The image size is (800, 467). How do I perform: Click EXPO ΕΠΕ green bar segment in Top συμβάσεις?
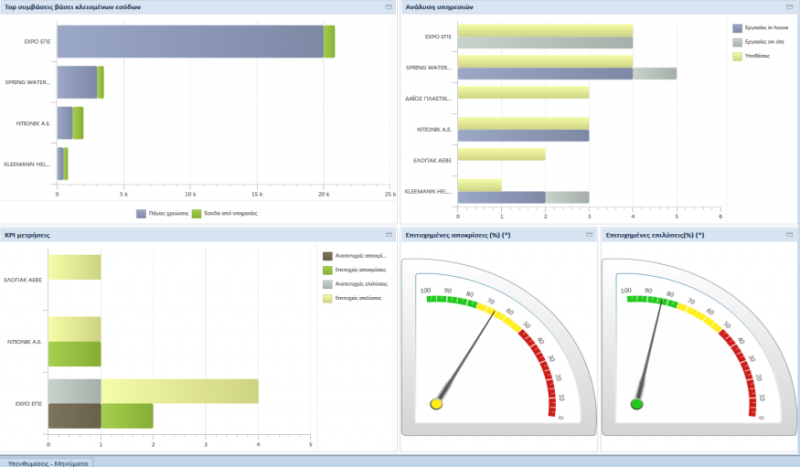pyautogui.click(x=329, y=41)
